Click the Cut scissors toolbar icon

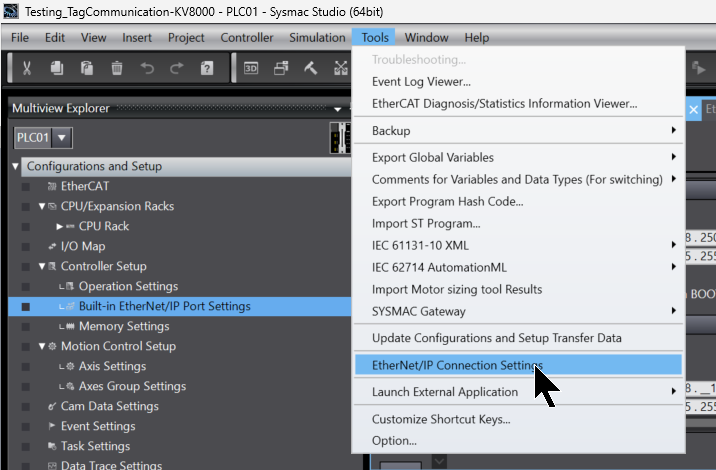27,68
